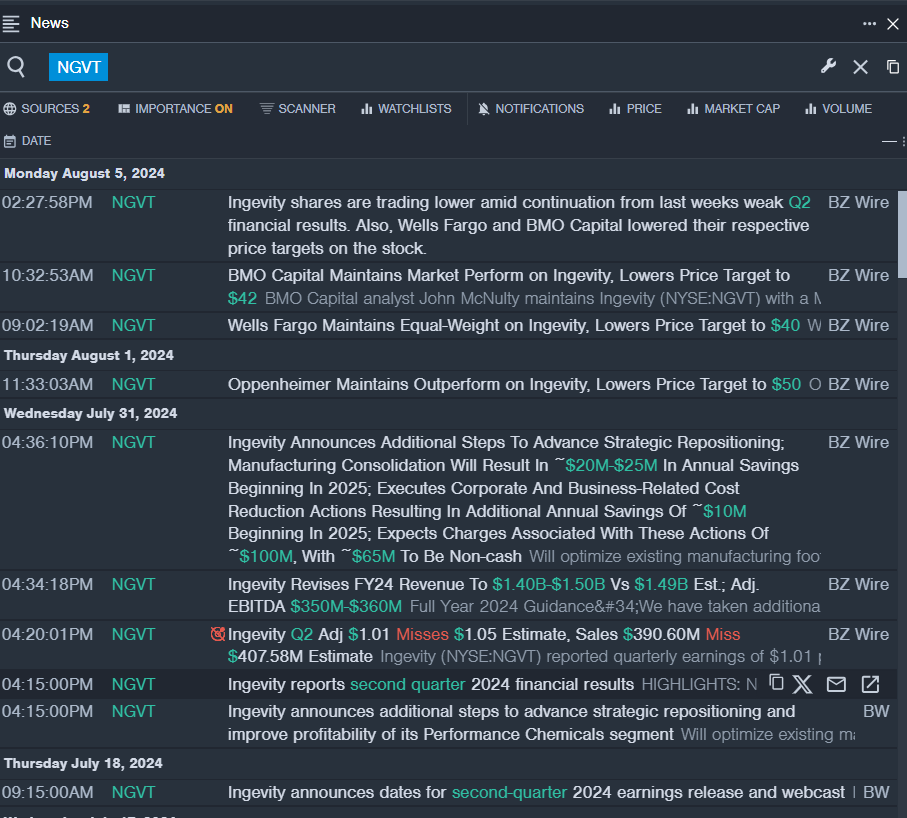Open the story in external window

(870, 684)
